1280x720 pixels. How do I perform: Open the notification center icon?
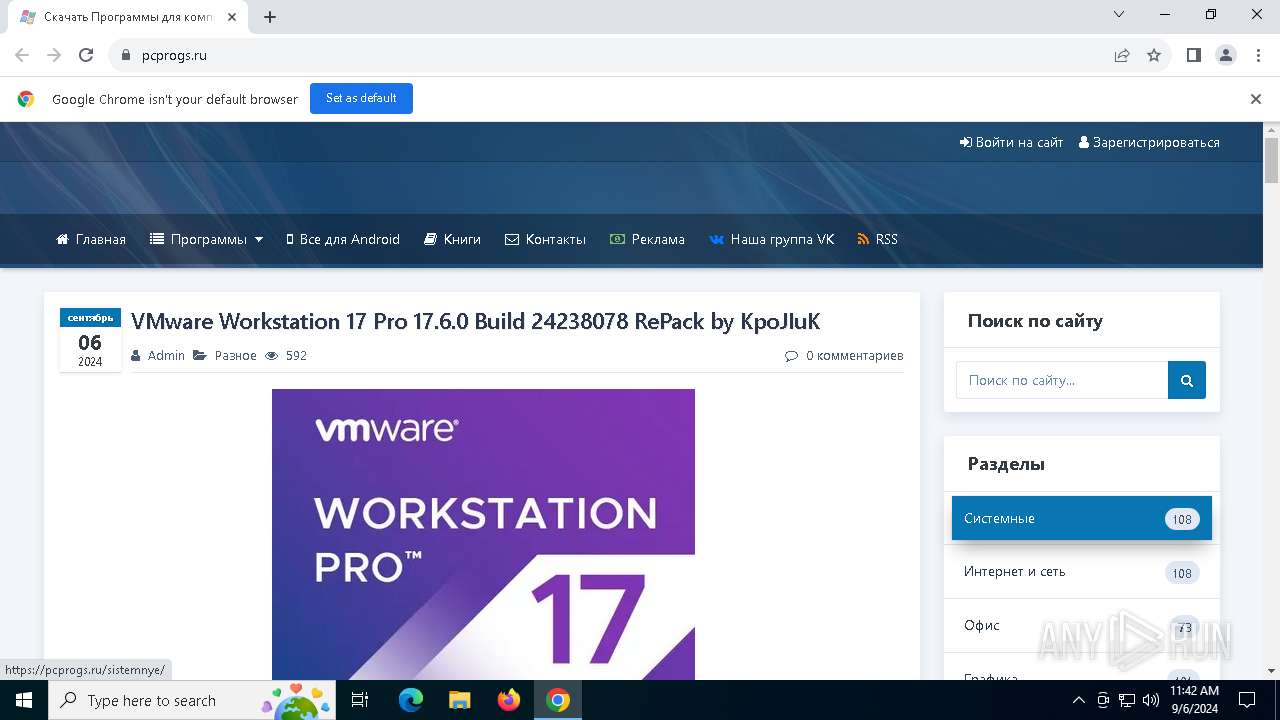(x=1247, y=700)
